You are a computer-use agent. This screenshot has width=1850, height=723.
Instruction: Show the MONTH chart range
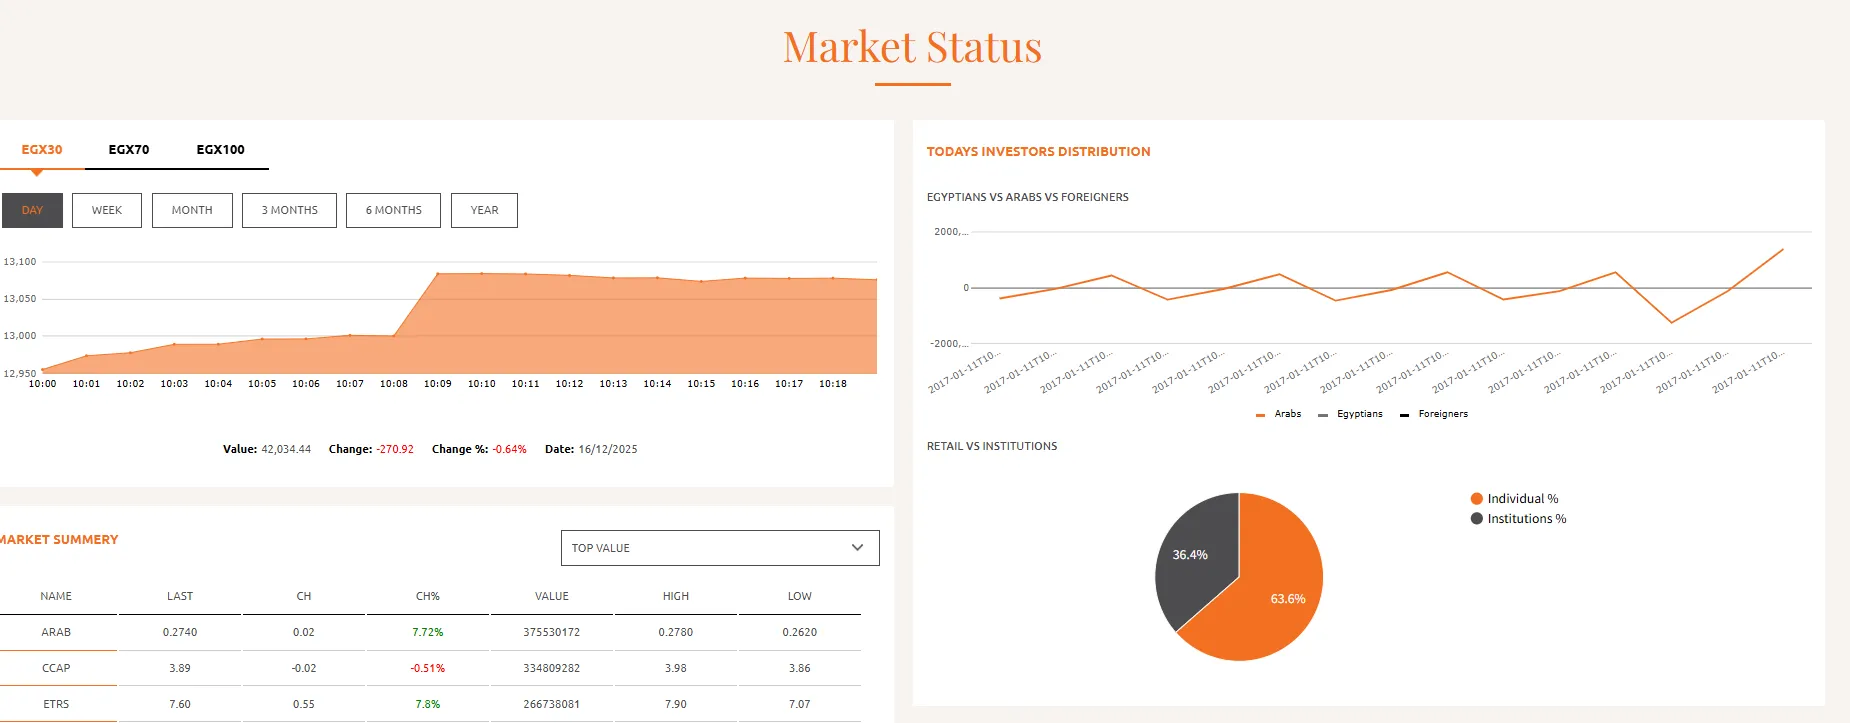pos(192,211)
